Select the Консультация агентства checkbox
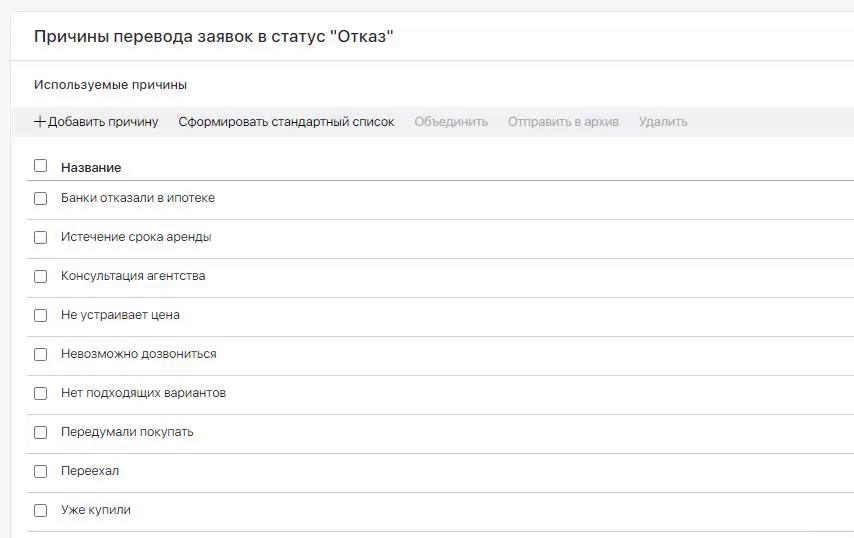854x538 pixels. [41, 276]
